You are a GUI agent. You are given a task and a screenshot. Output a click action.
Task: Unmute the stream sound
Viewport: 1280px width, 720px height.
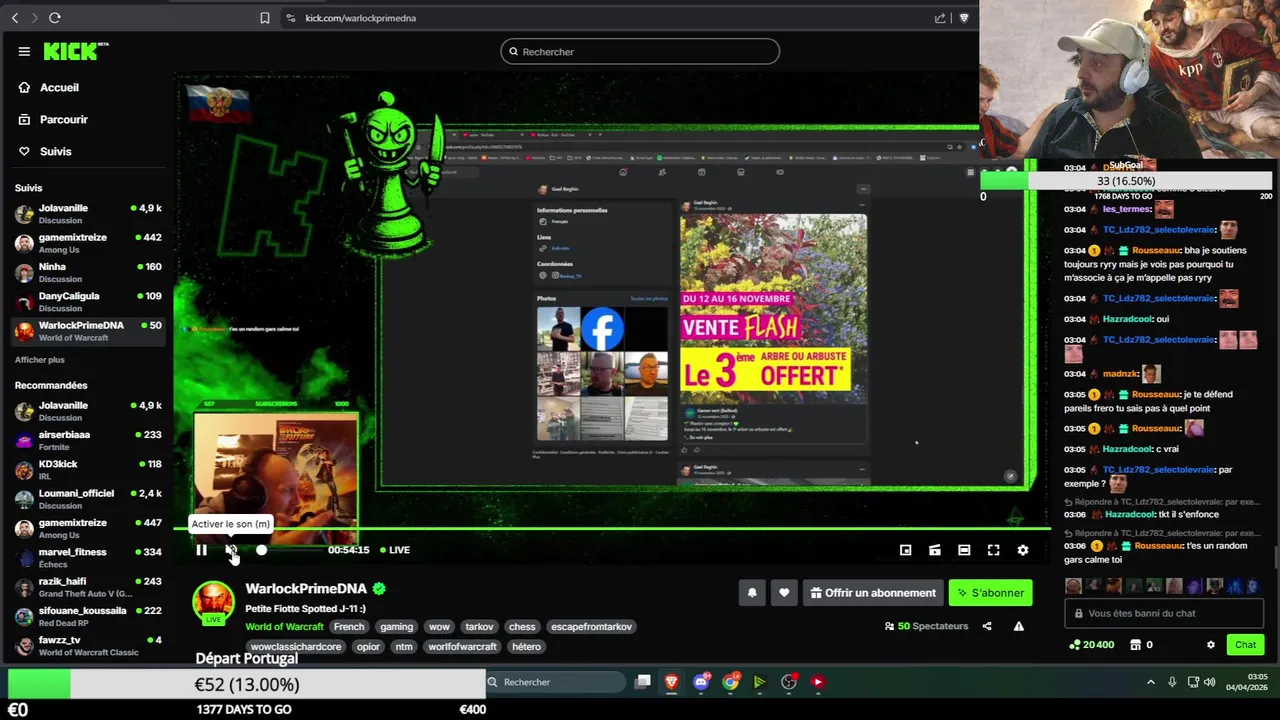pos(231,550)
